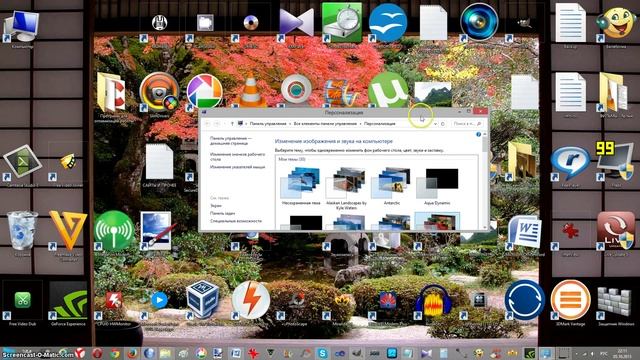Image resolution: width=640 pixels, height=360 pixels.
Task: Refresh the Personalization address bar
Action: tap(443, 124)
